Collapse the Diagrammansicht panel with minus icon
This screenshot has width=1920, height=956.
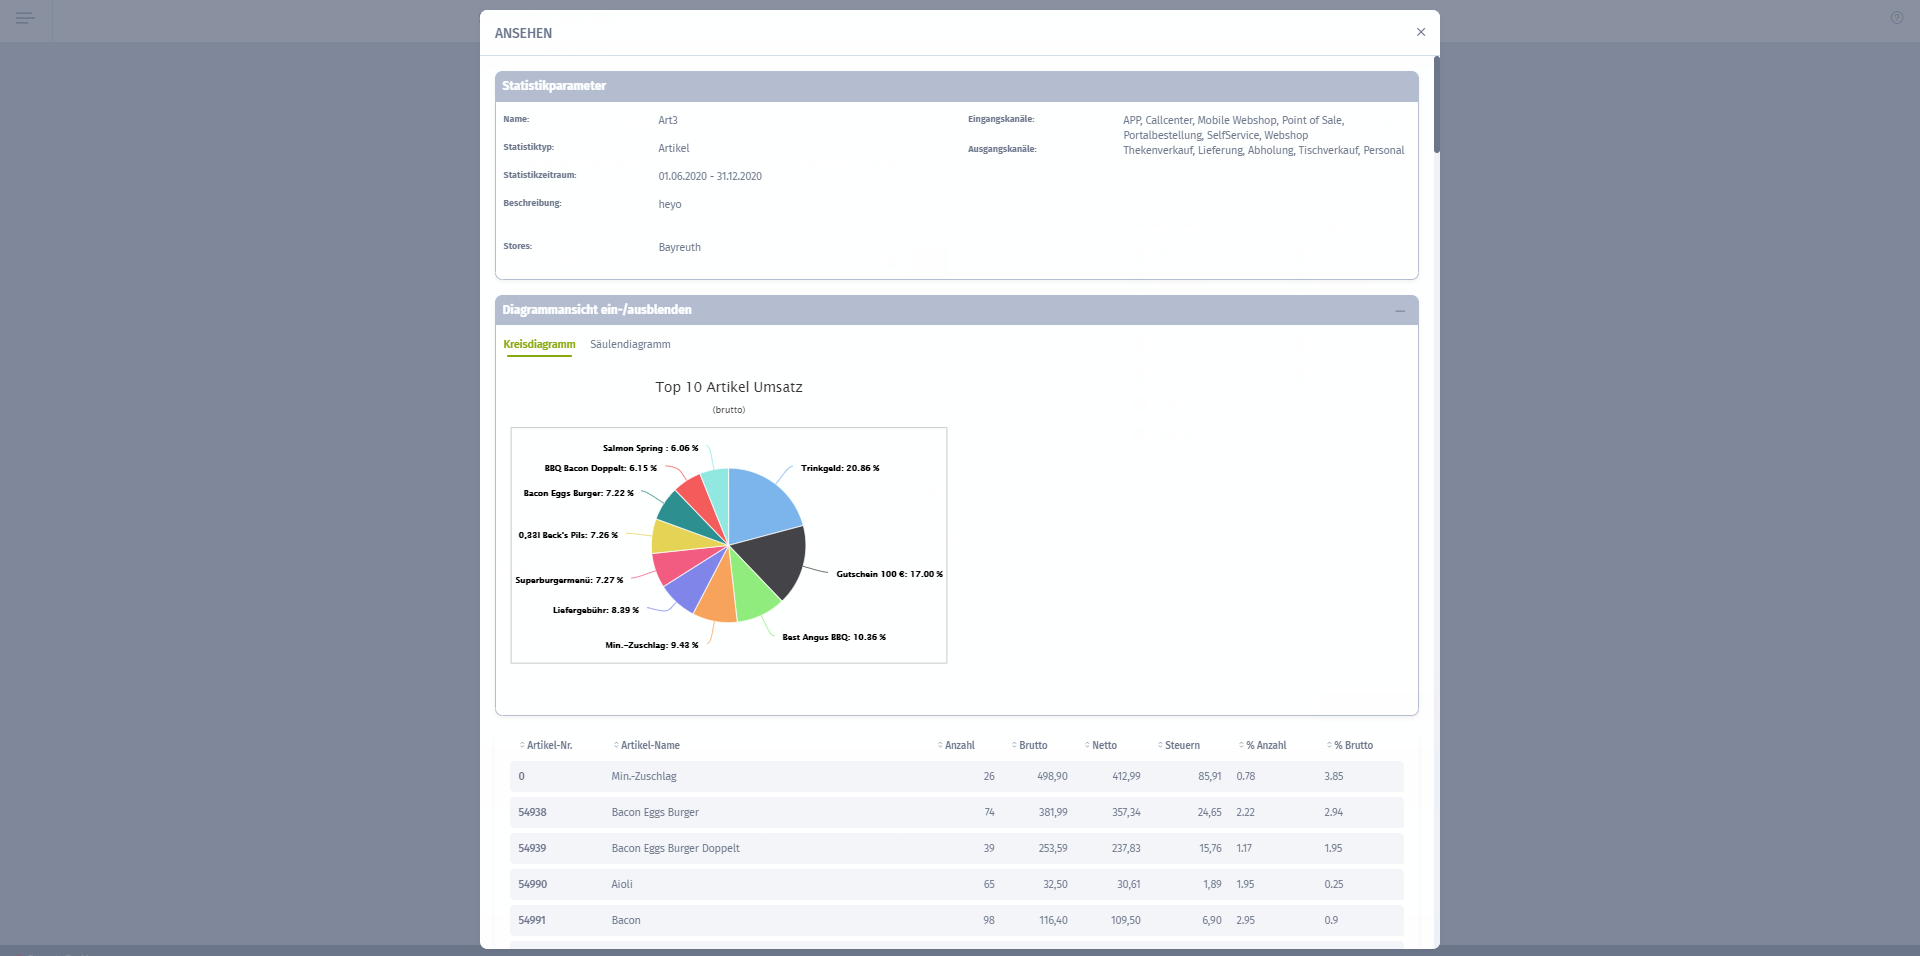click(1400, 311)
